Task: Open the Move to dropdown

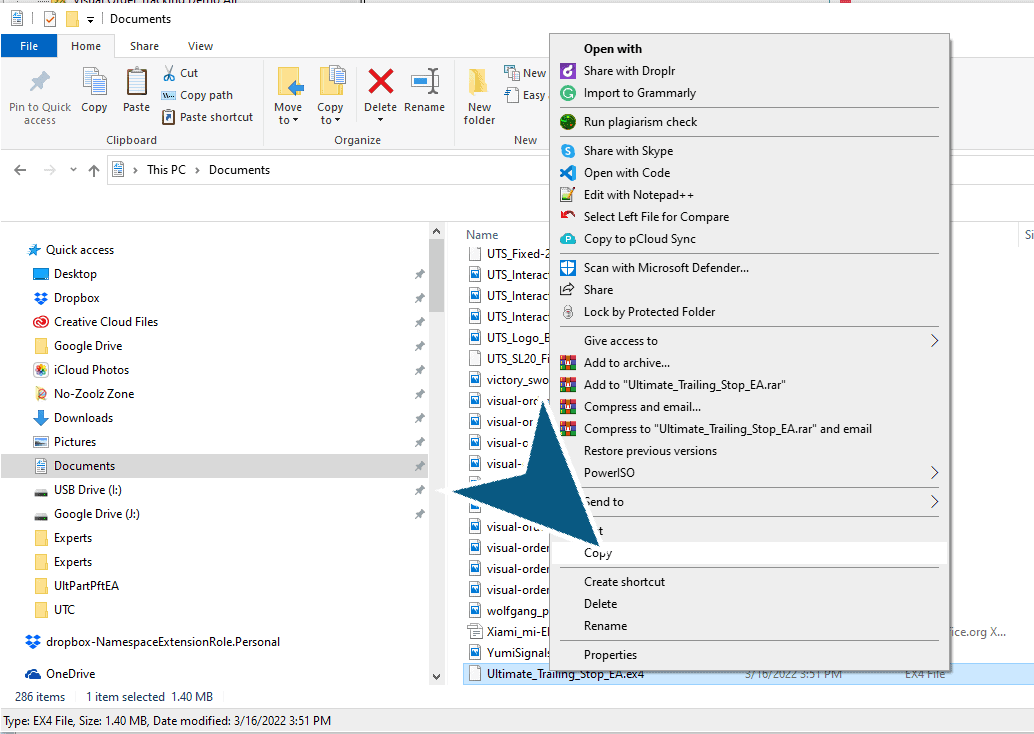Action: pyautogui.click(x=288, y=113)
